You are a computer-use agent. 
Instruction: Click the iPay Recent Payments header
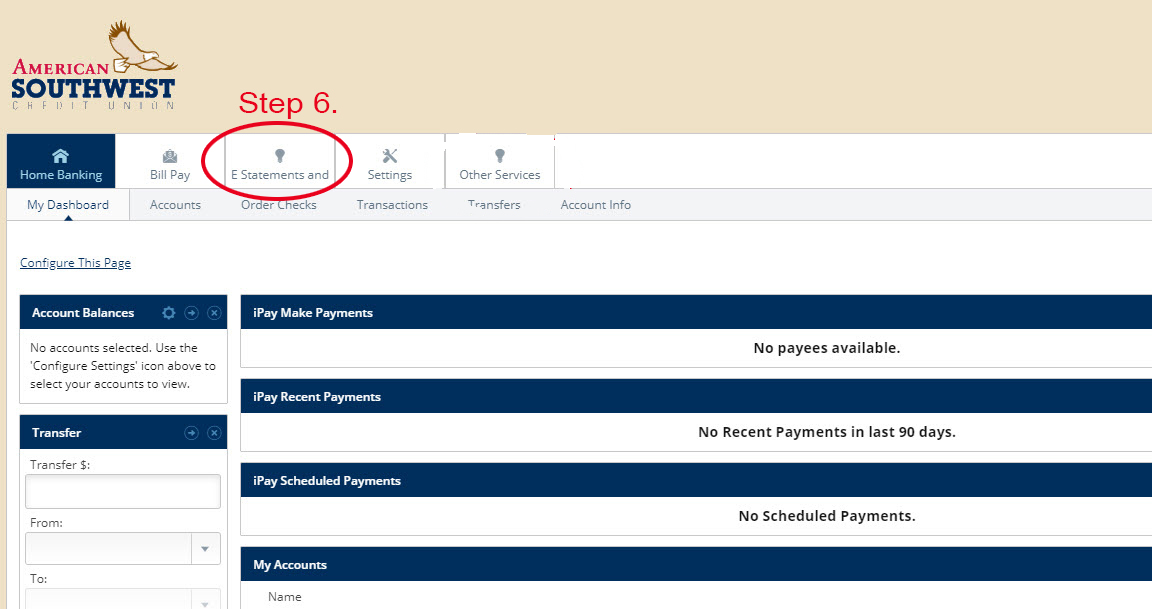pyautogui.click(x=696, y=397)
